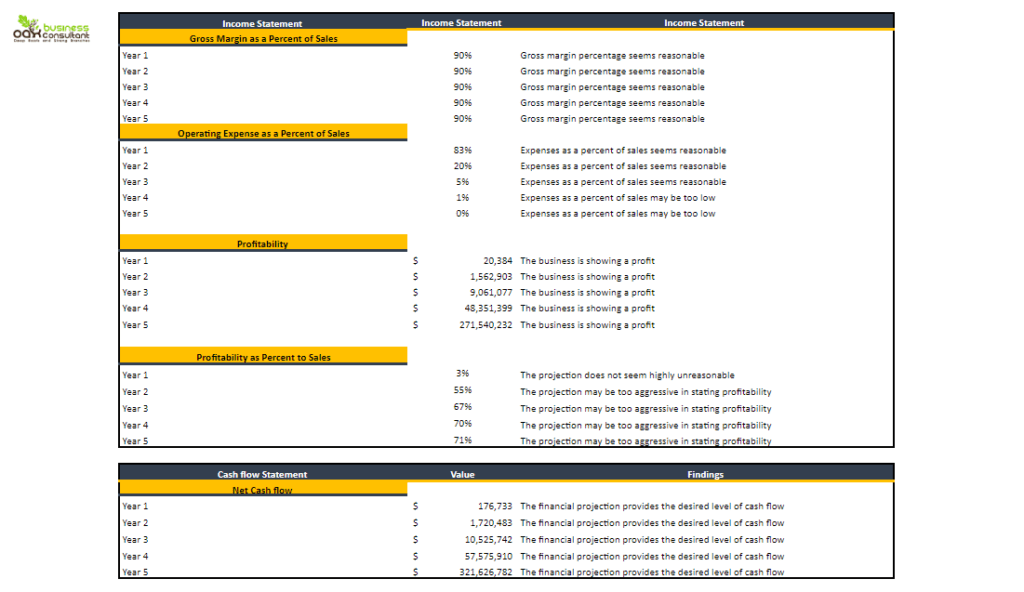The height and width of the screenshot is (592, 1024).
Task: Select the 3% profitability percent cell
Action: (x=462, y=373)
